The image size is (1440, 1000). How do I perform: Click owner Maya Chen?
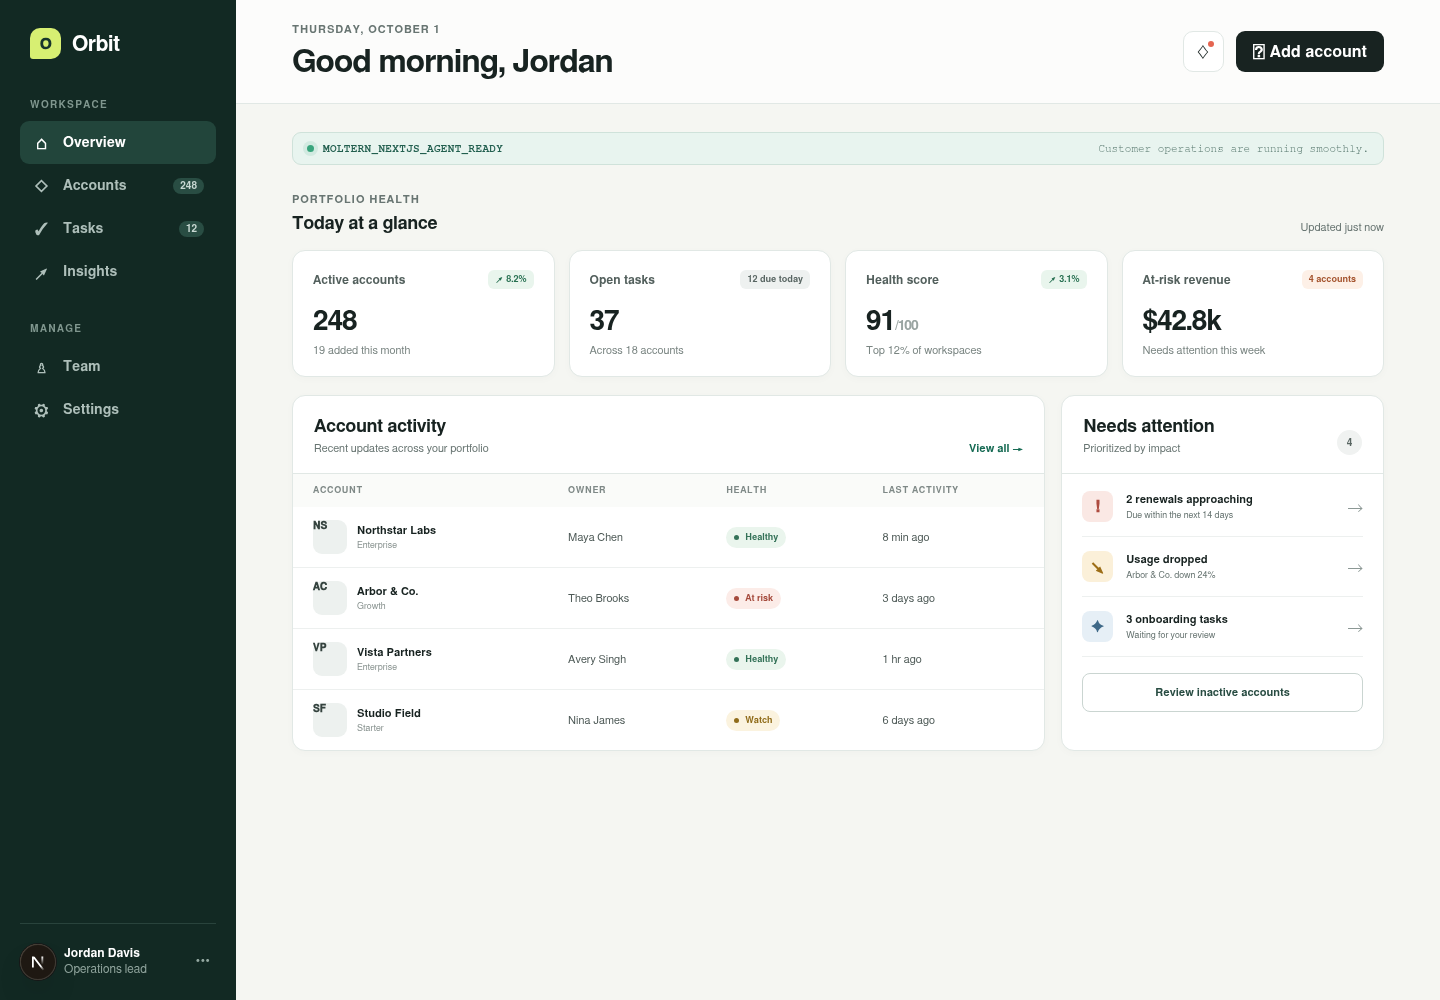tap(595, 537)
